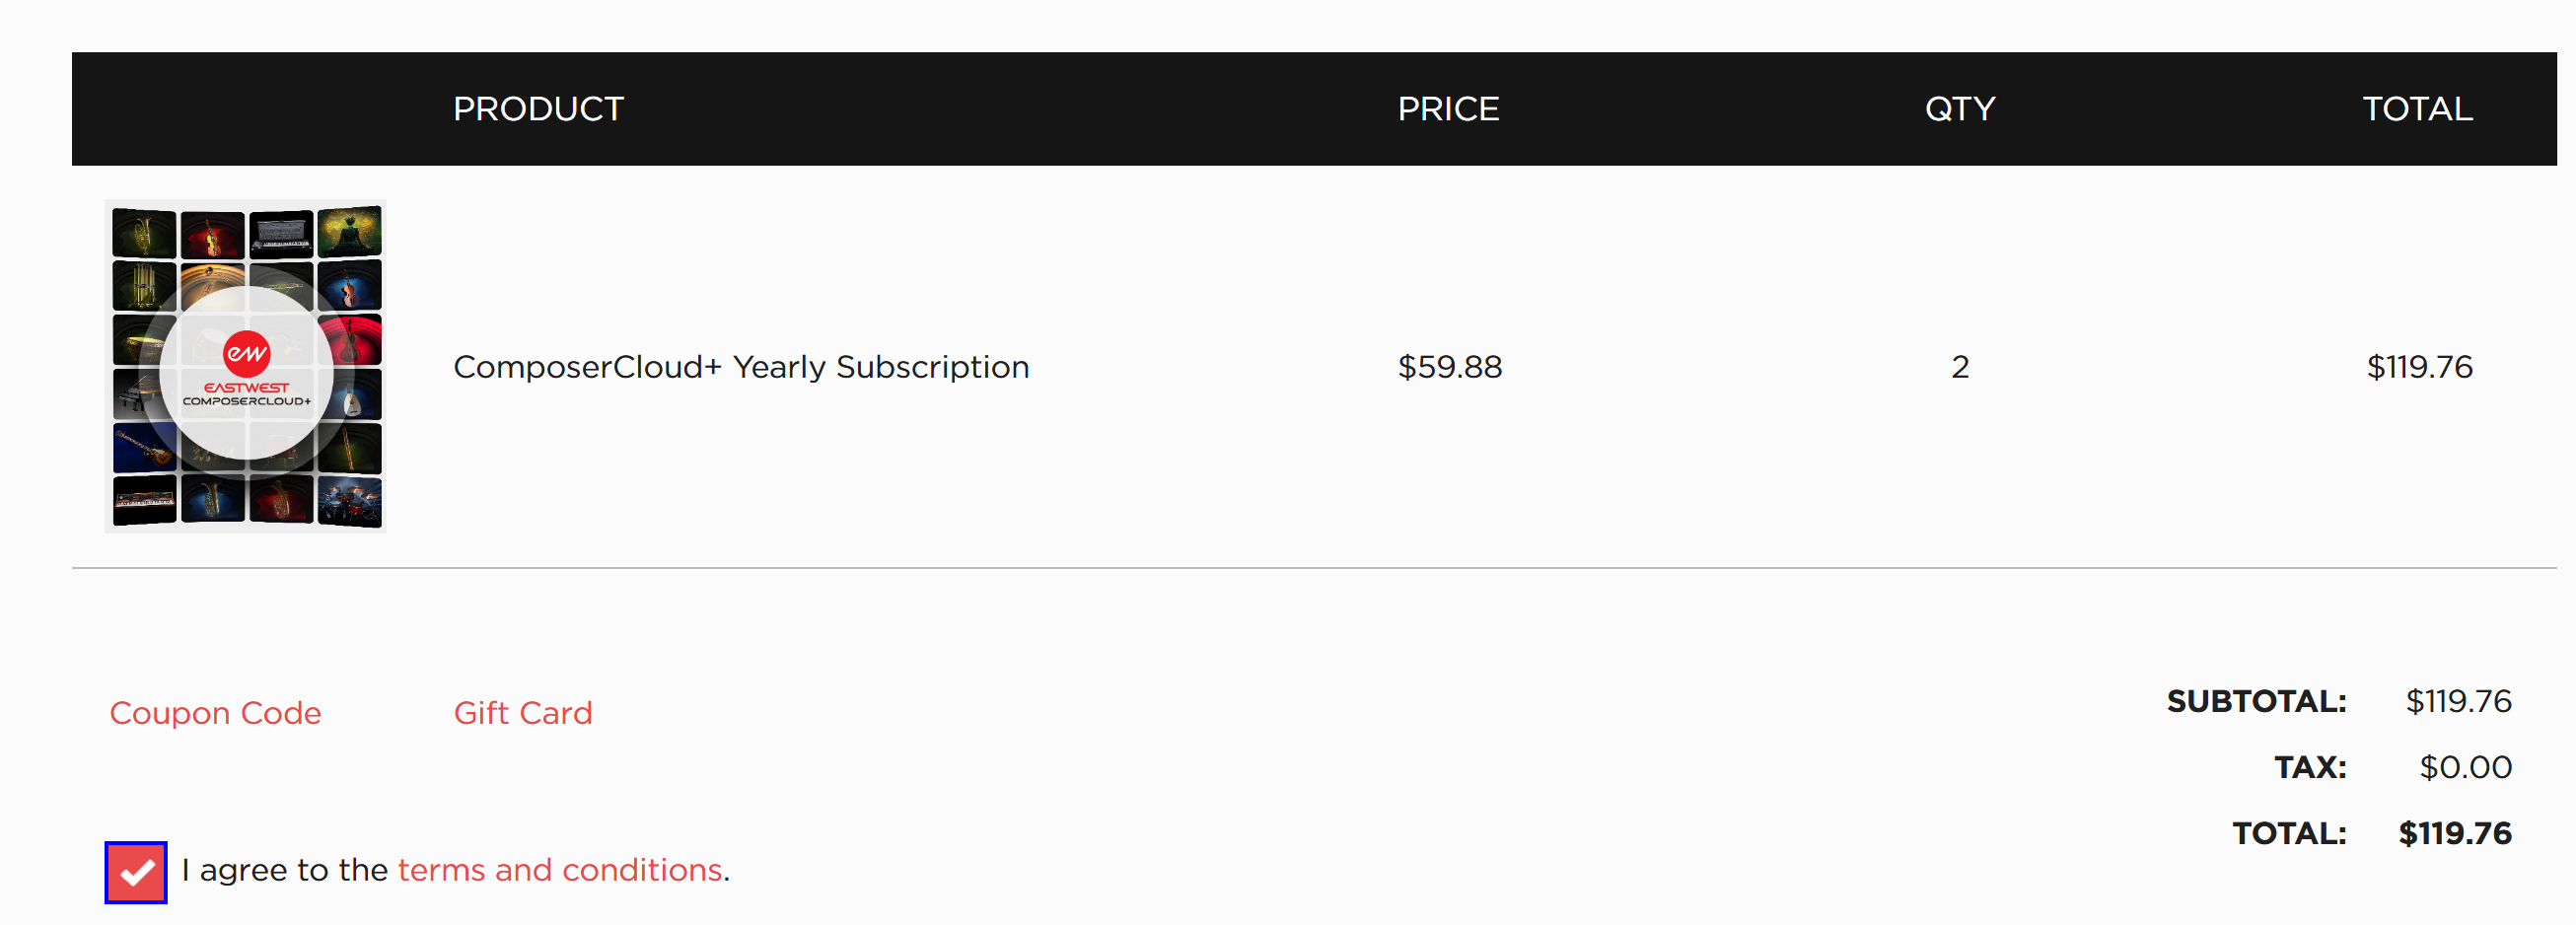Click the quantity value 2
Image resolution: width=2576 pixels, height=925 pixels.
tap(1959, 367)
